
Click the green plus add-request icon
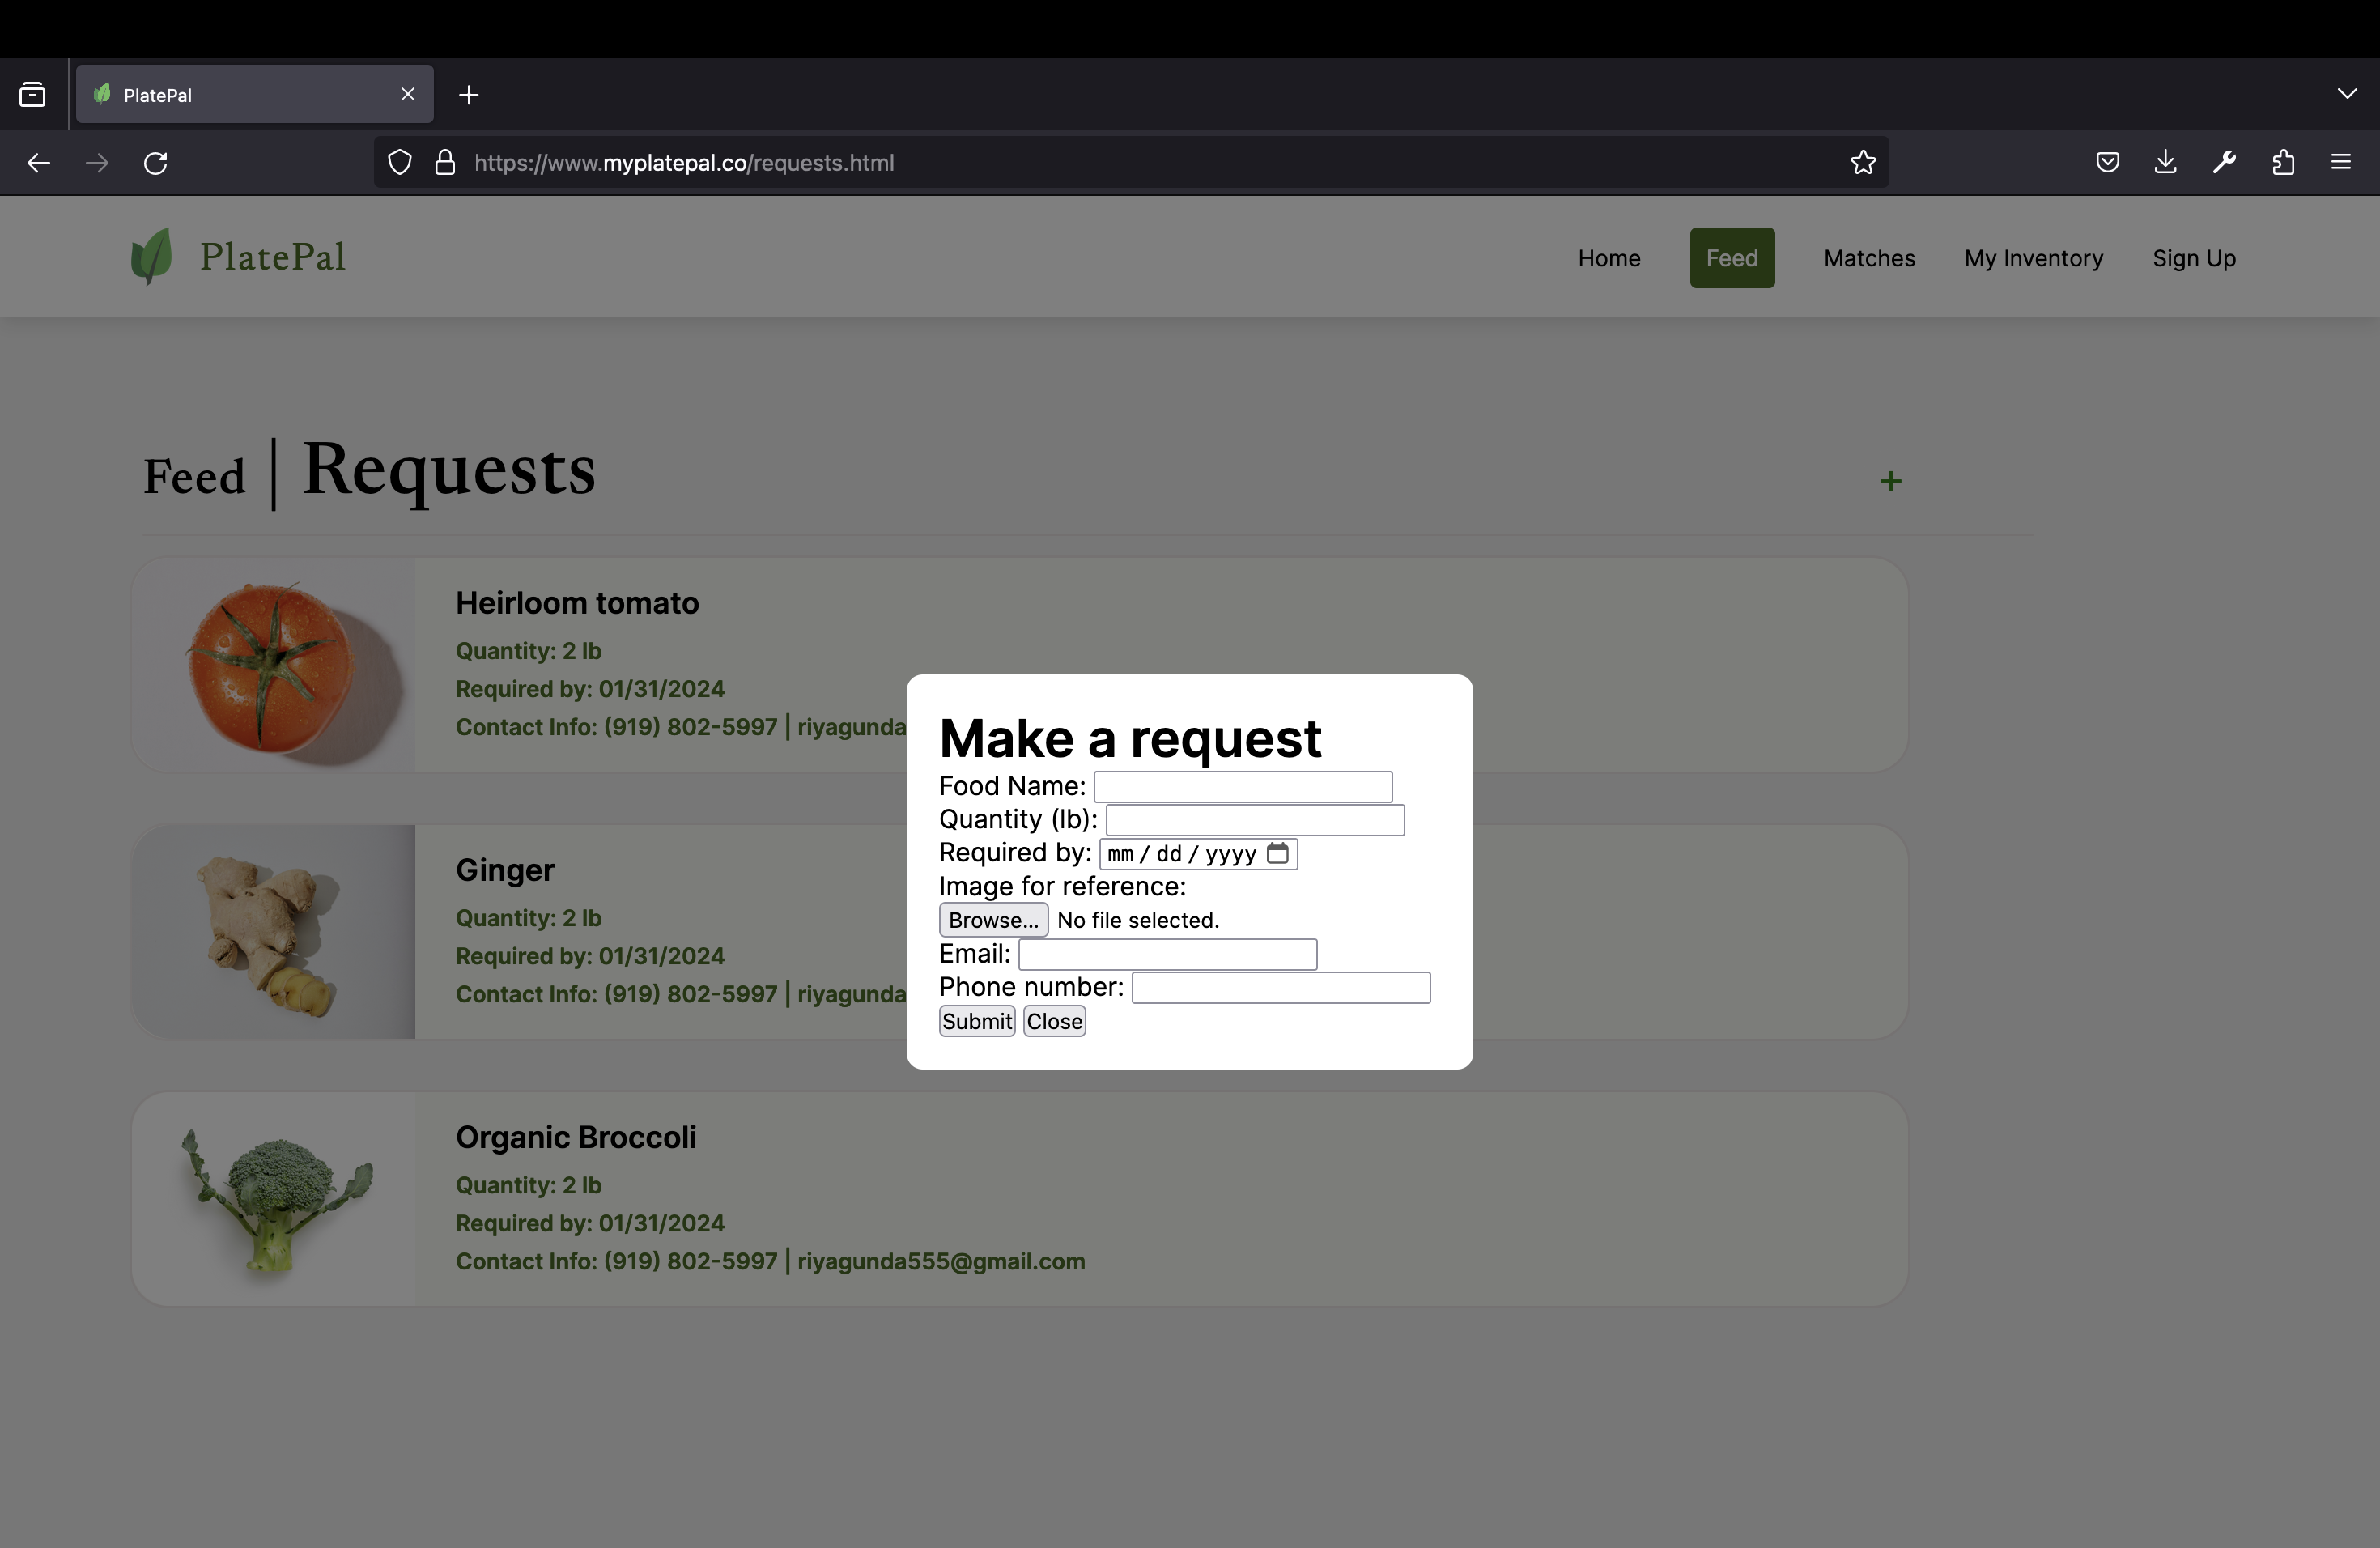coord(1890,481)
